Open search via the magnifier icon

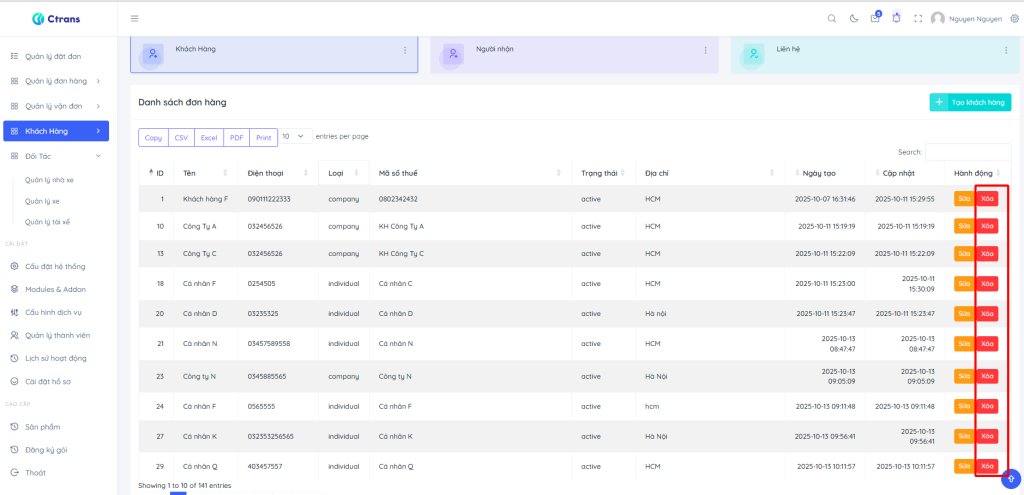pyautogui.click(x=832, y=18)
